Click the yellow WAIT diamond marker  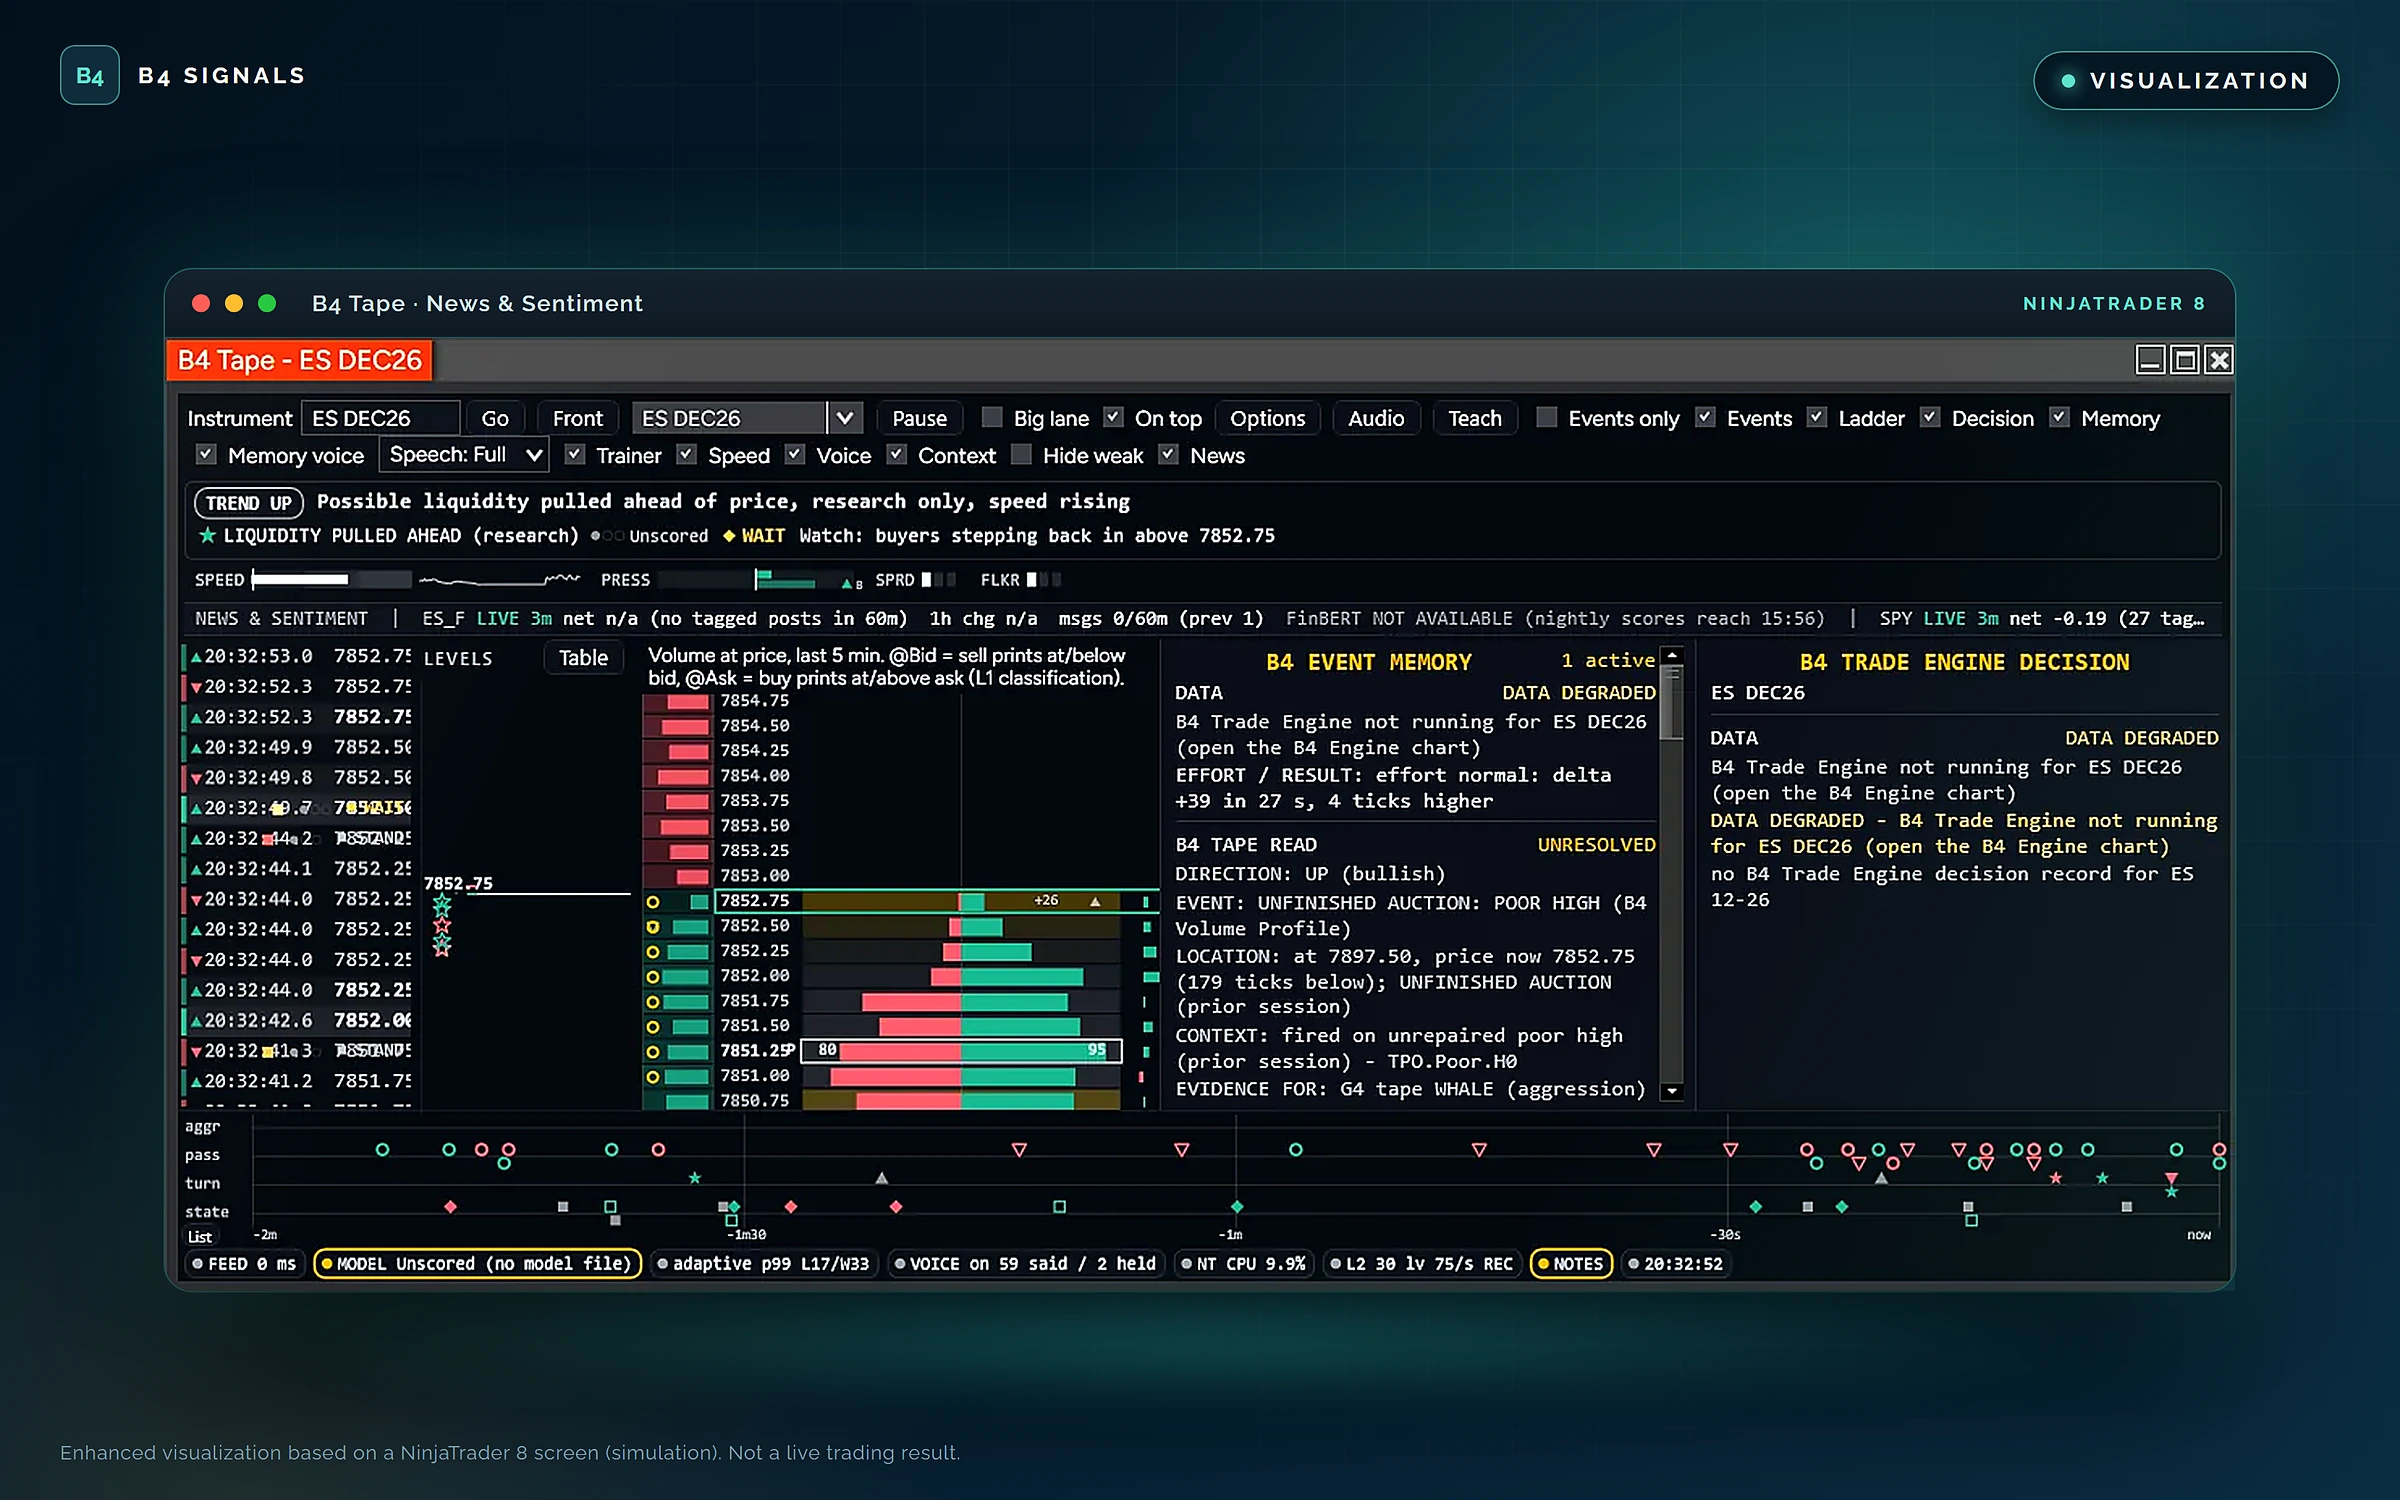(729, 536)
